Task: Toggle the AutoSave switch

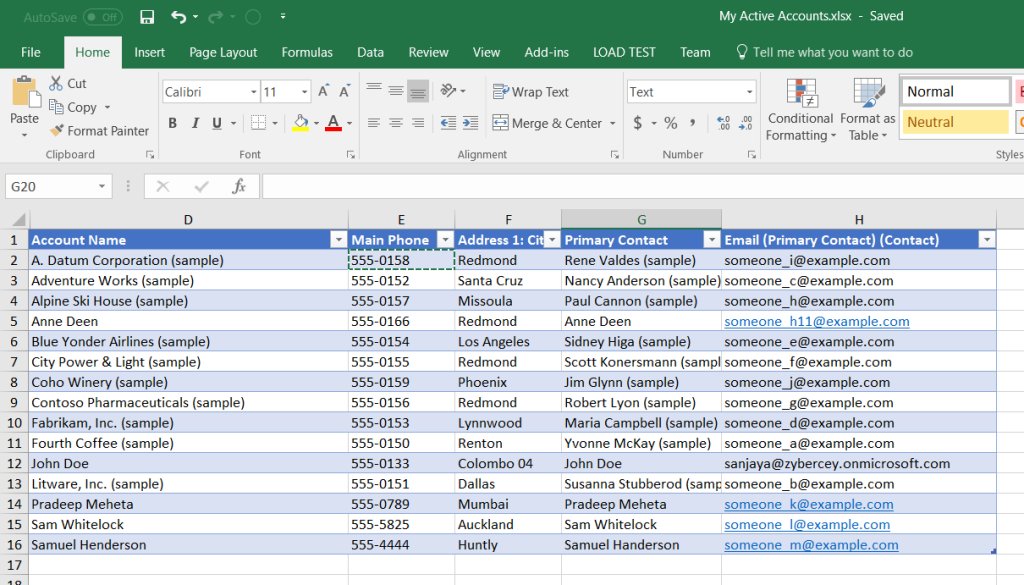Action: (x=103, y=17)
